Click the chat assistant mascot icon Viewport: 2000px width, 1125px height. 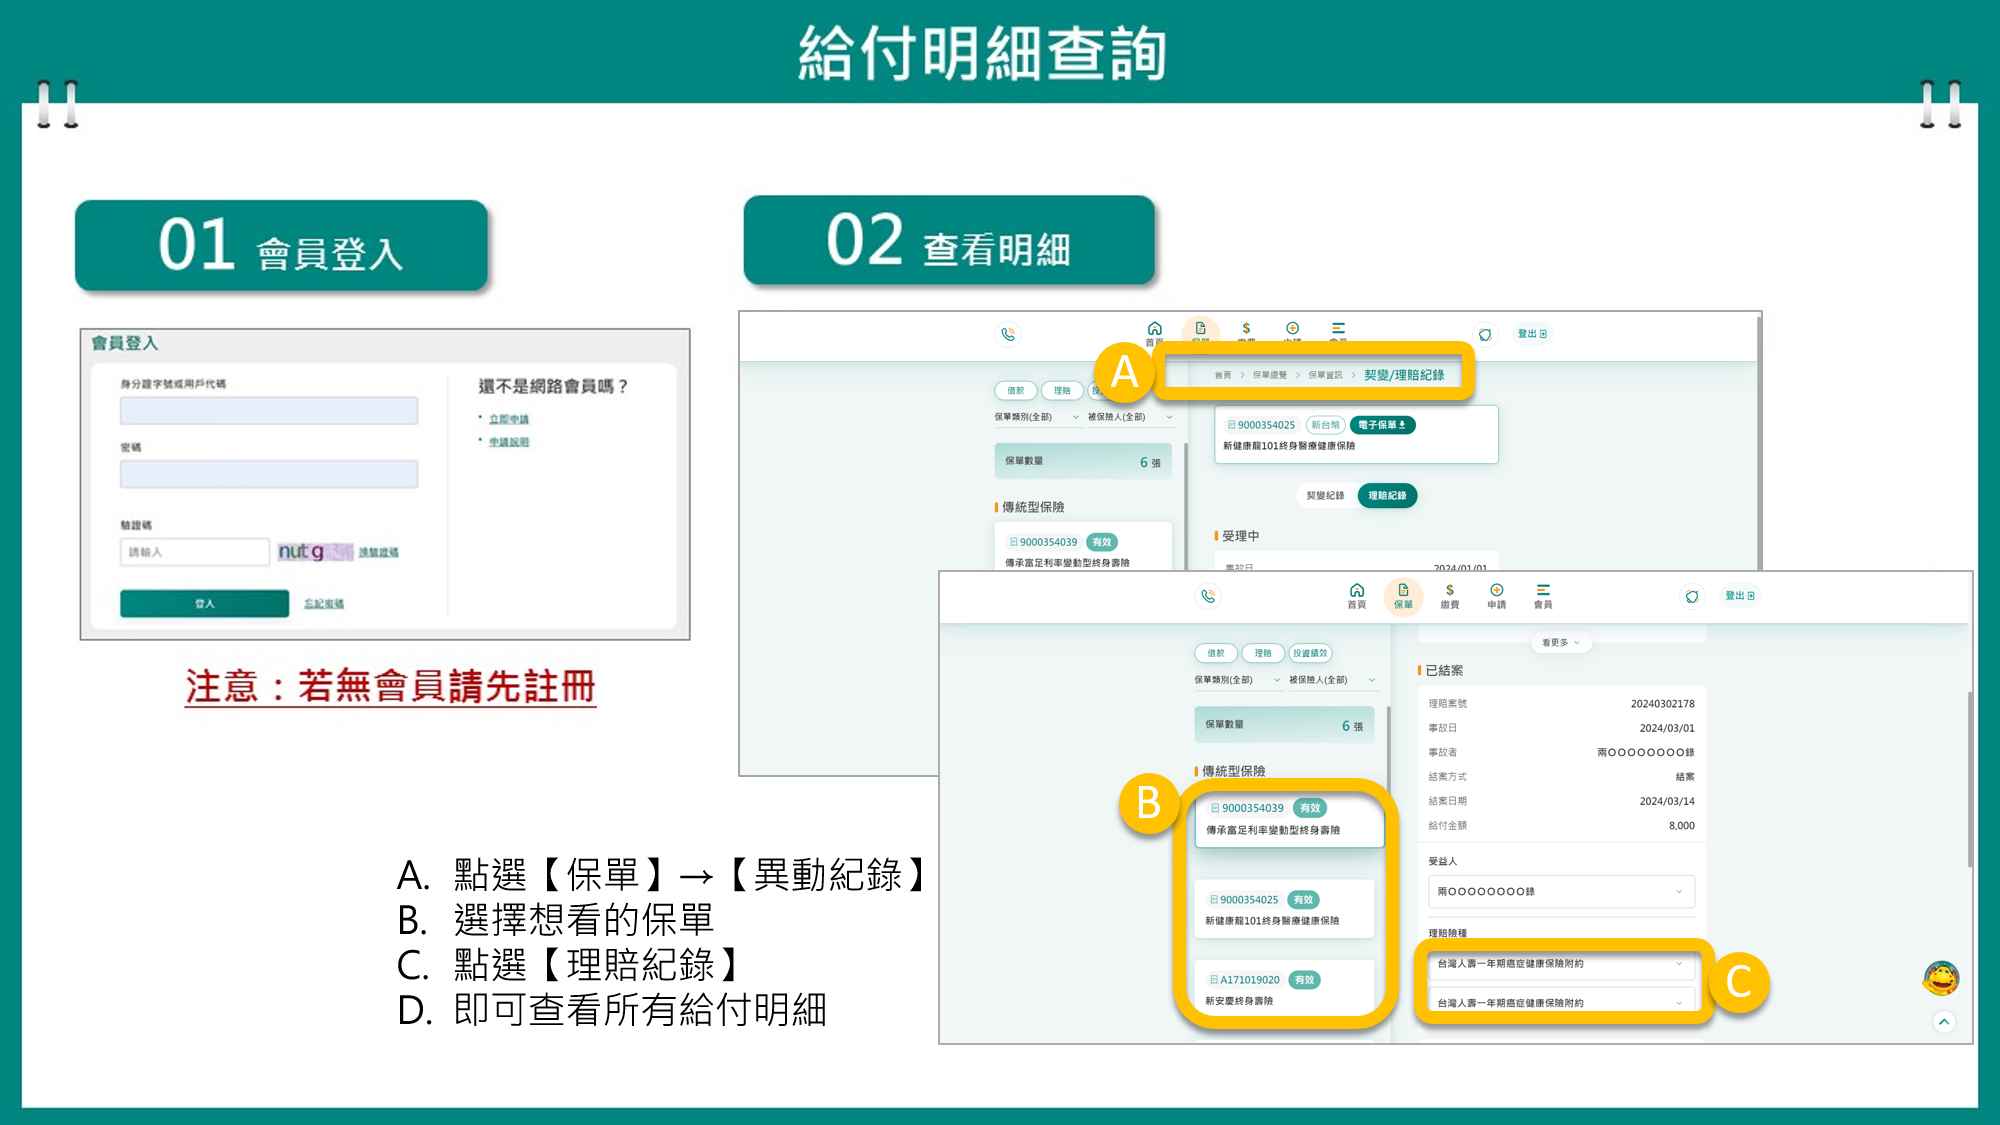1940,978
